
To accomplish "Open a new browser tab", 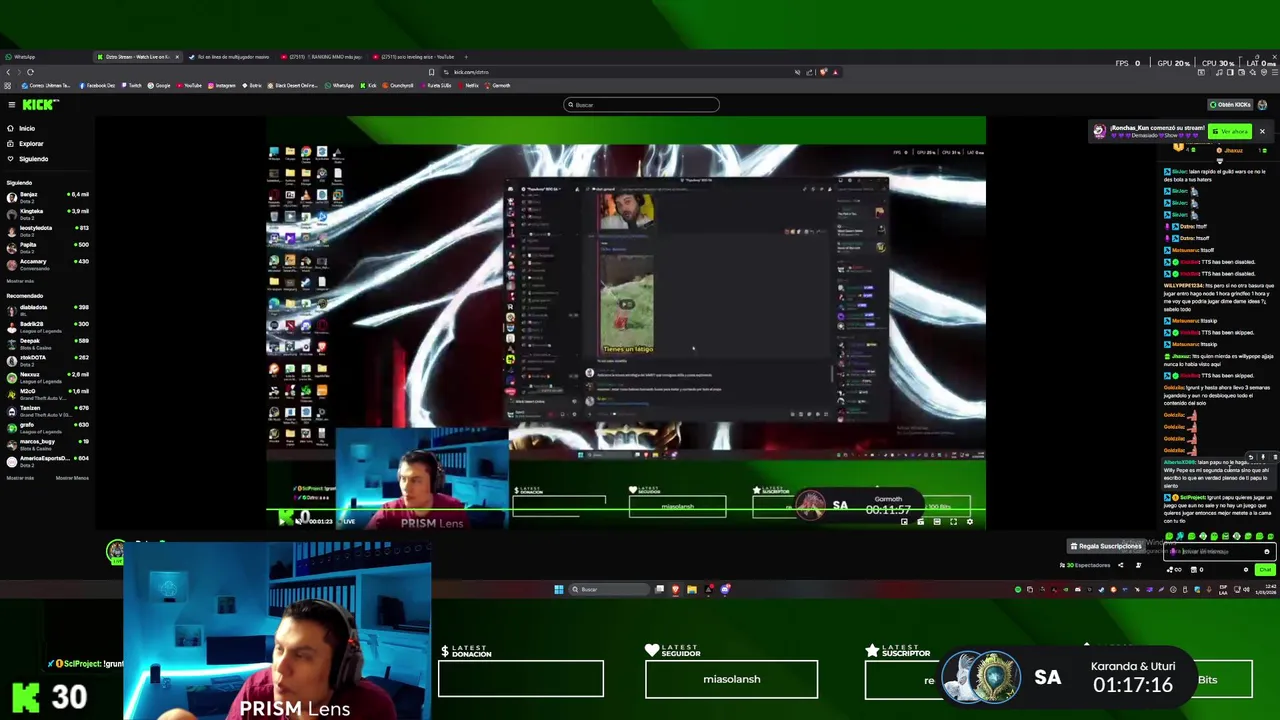I will (x=466, y=57).
